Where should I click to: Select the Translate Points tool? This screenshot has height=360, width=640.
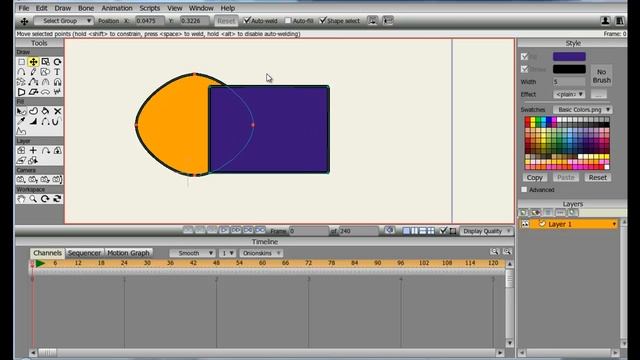pos(33,62)
